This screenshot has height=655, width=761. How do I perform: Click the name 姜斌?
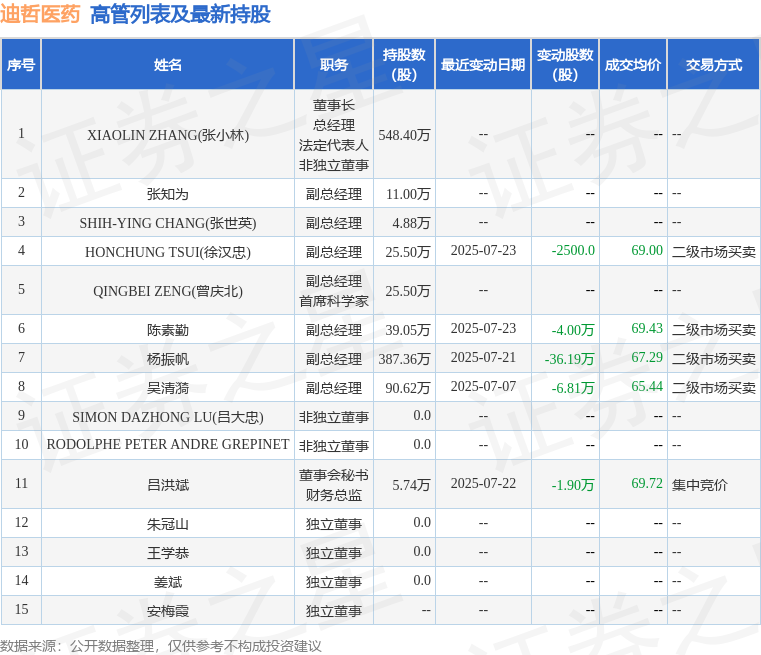pos(167,583)
